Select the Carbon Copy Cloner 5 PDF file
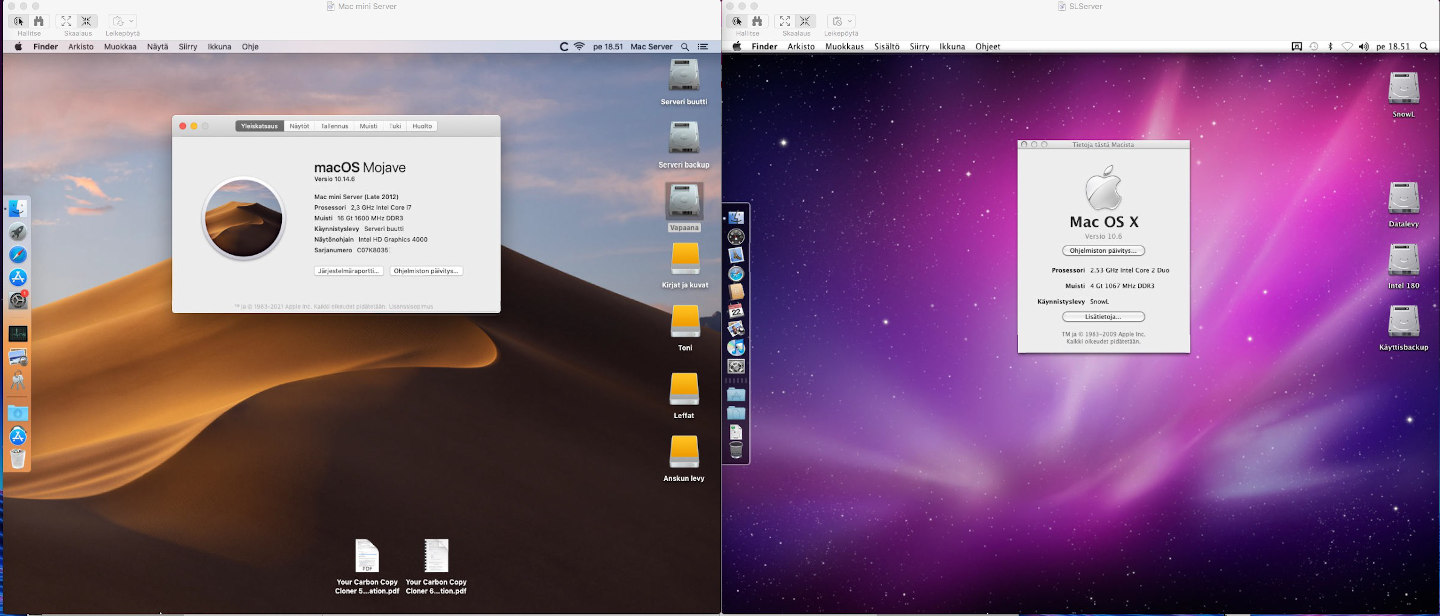This screenshot has width=1440, height=616. click(x=367, y=556)
